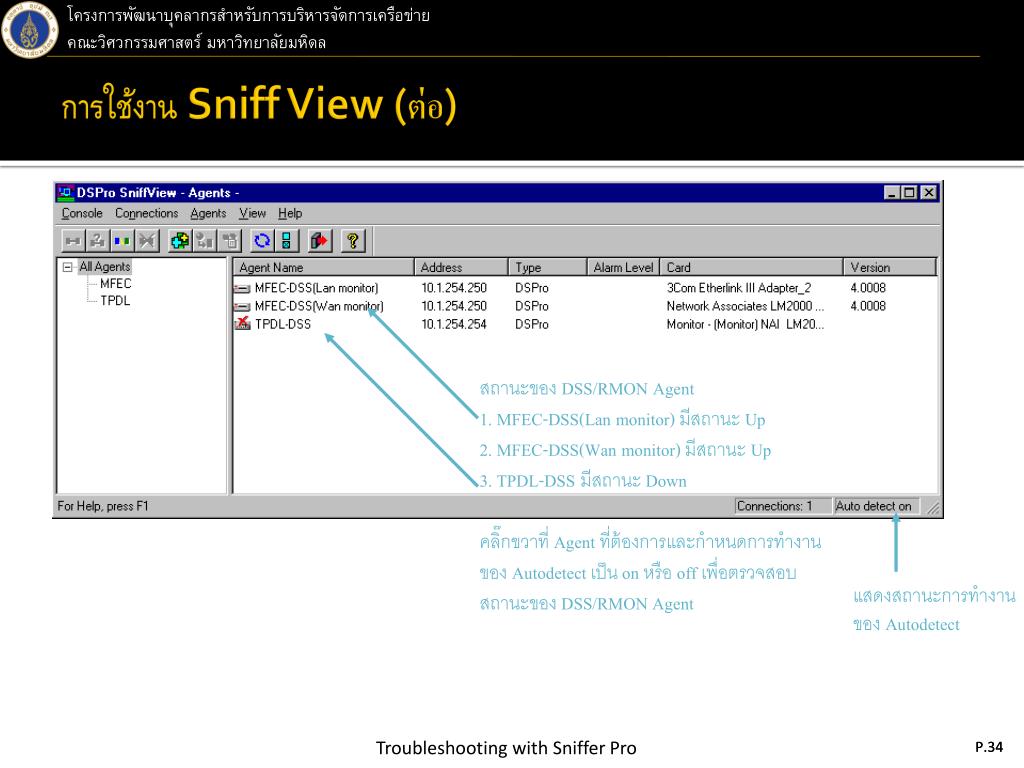The width and height of the screenshot is (1024, 768).
Task: Sort by Type column header
Action: pyautogui.click(x=547, y=267)
